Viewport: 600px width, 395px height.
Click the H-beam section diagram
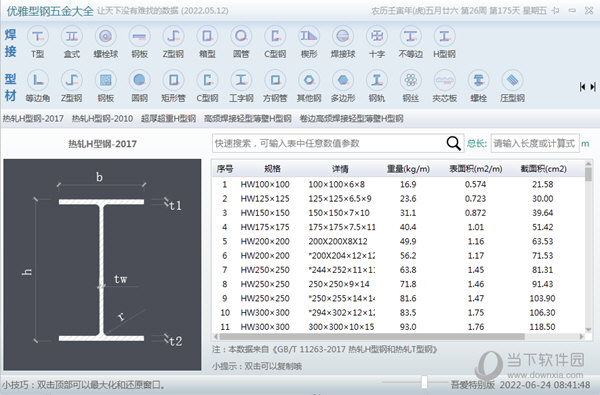point(102,264)
